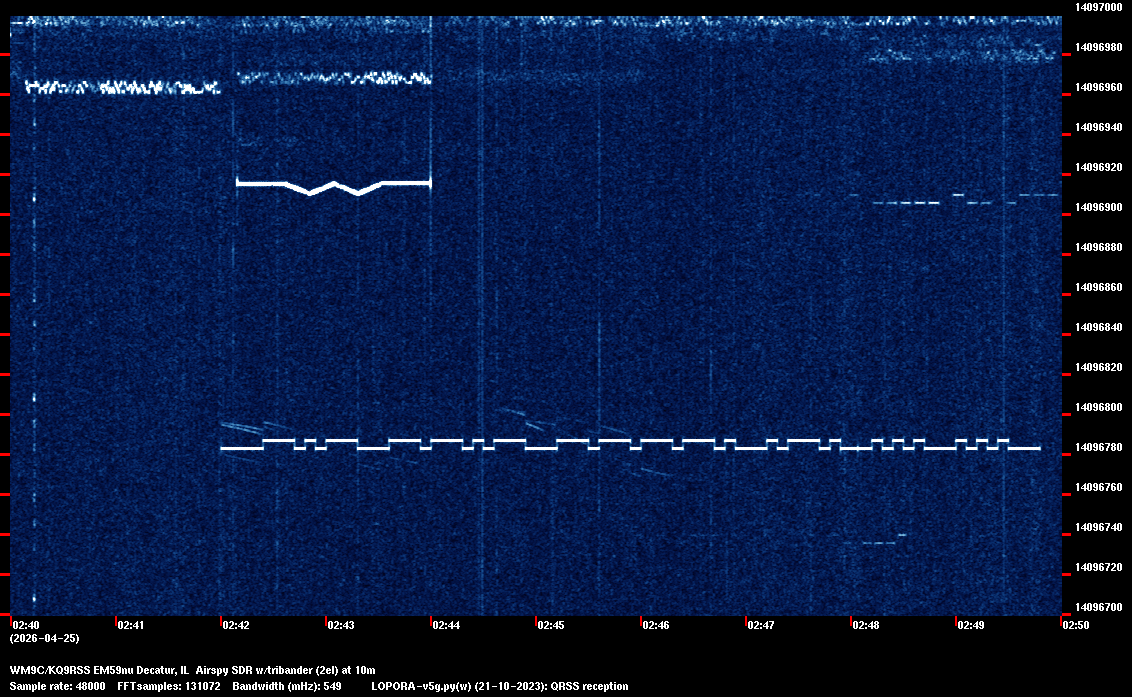Click the 14096960 frequency label

click(x=1097, y=87)
